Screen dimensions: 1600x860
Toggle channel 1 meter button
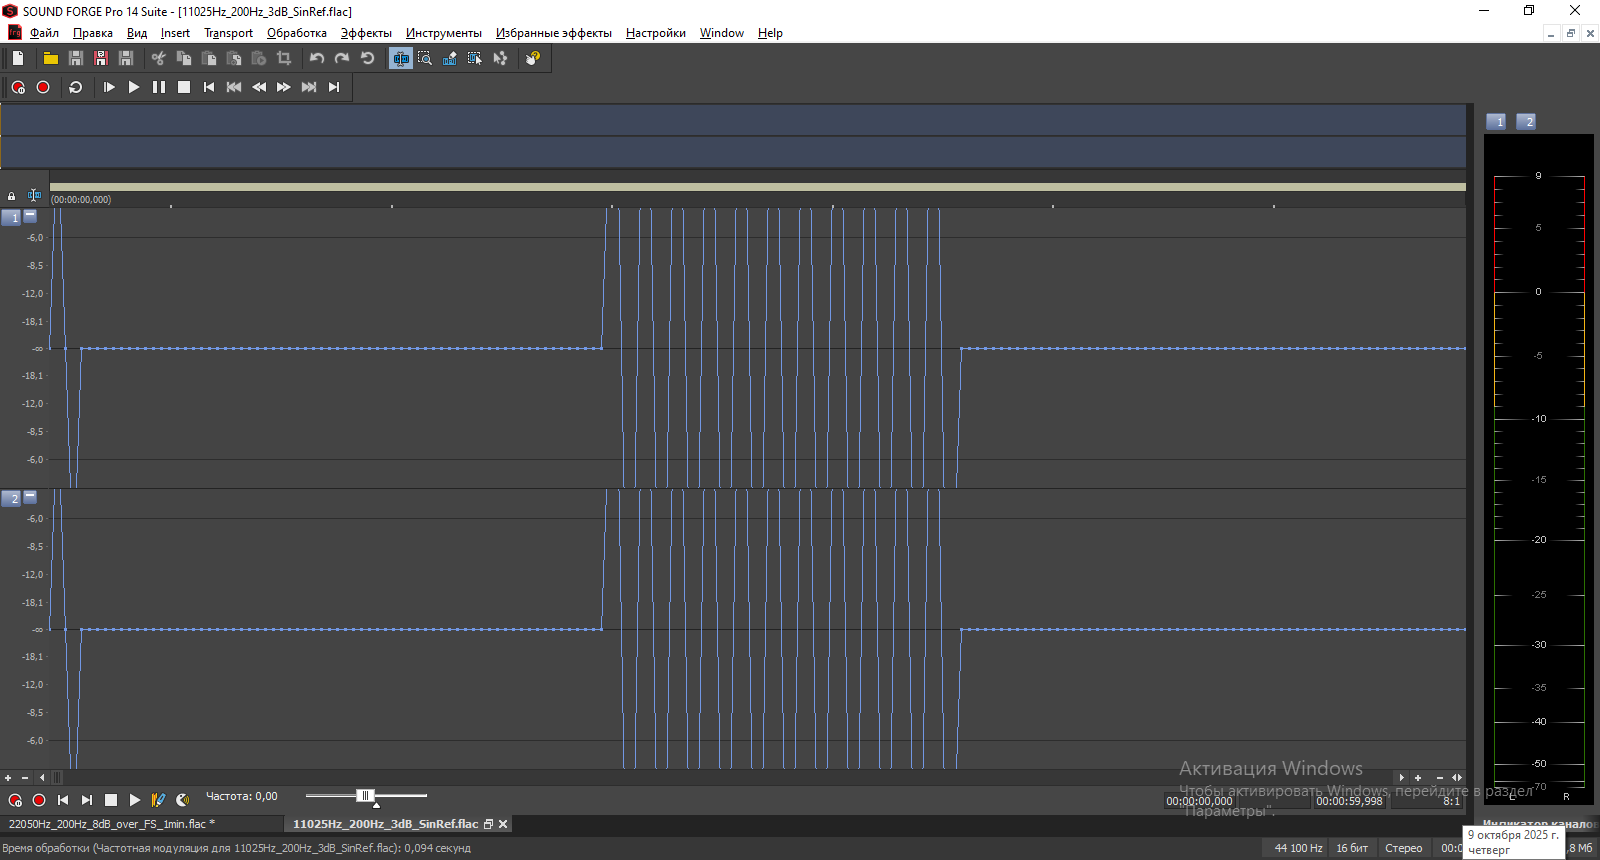click(1496, 122)
